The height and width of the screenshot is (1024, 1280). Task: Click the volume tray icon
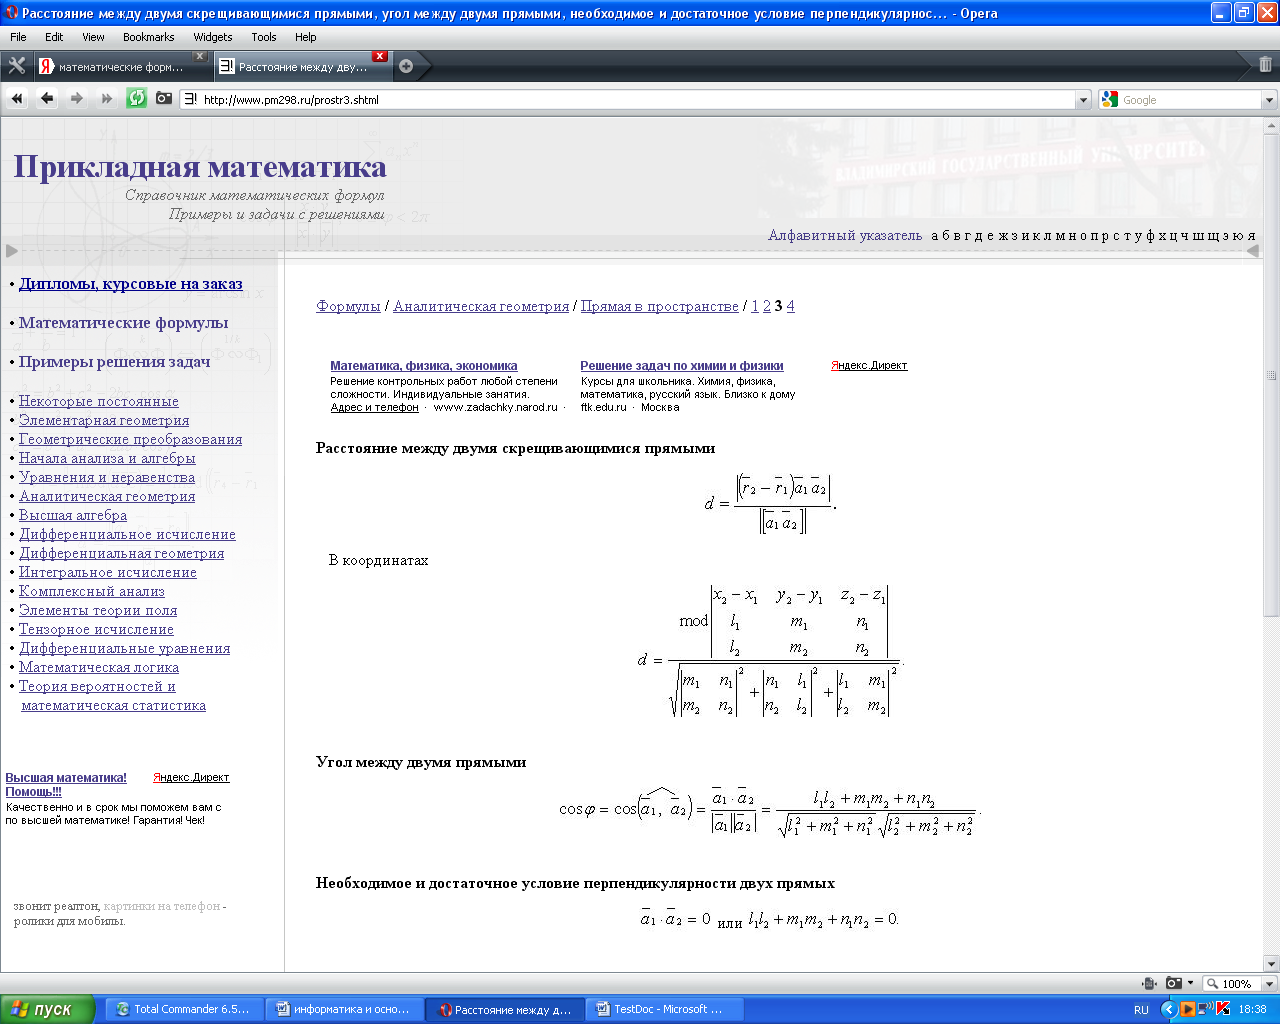[x=1206, y=1009]
